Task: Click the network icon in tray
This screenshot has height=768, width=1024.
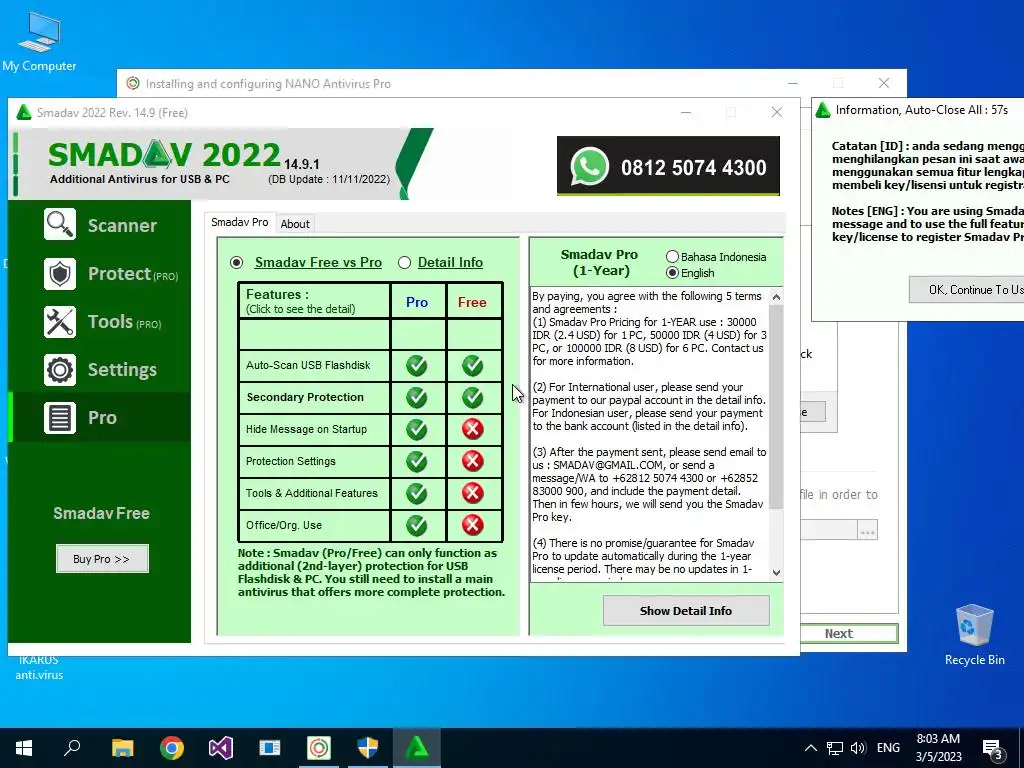Action: pos(835,748)
